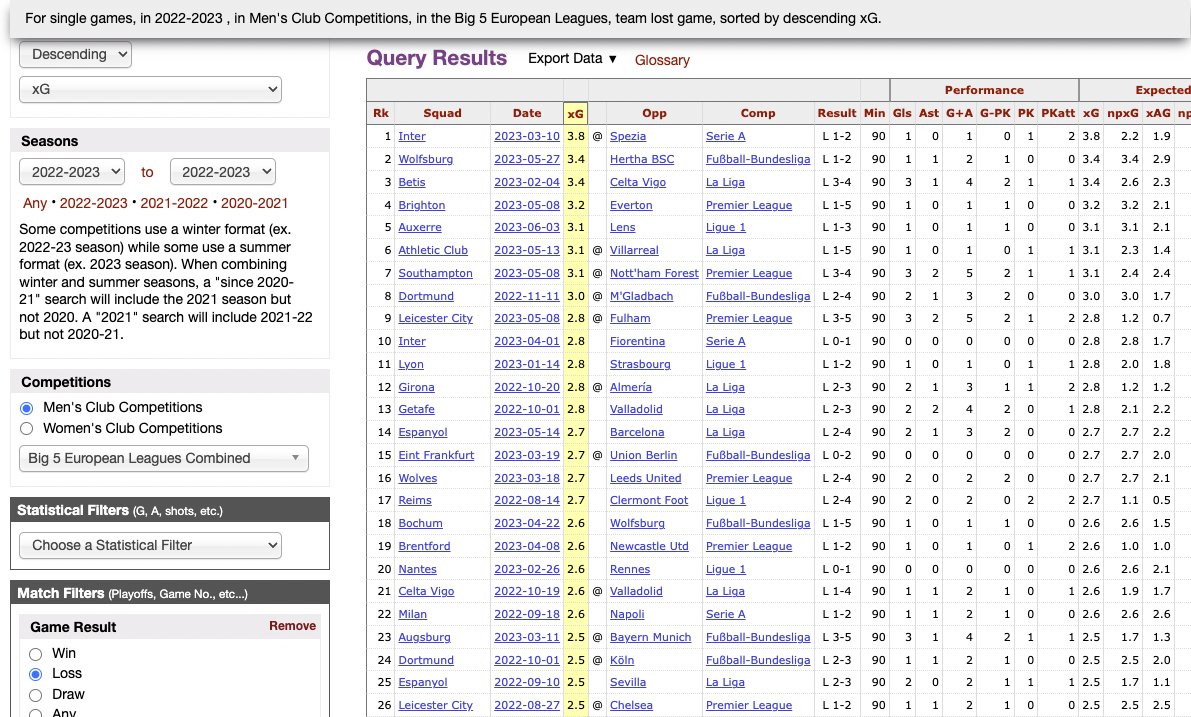1191x717 pixels.
Task: Sort table by PKatt column header
Action: click(x=1058, y=113)
